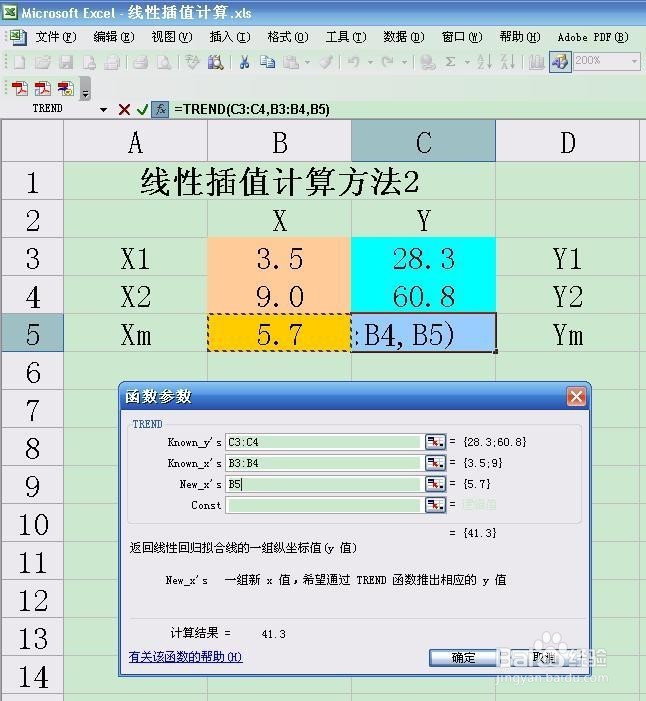Click the Redo toolbar icon
Image resolution: width=646 pixels, height=701 pixels.
coord(388,62)
